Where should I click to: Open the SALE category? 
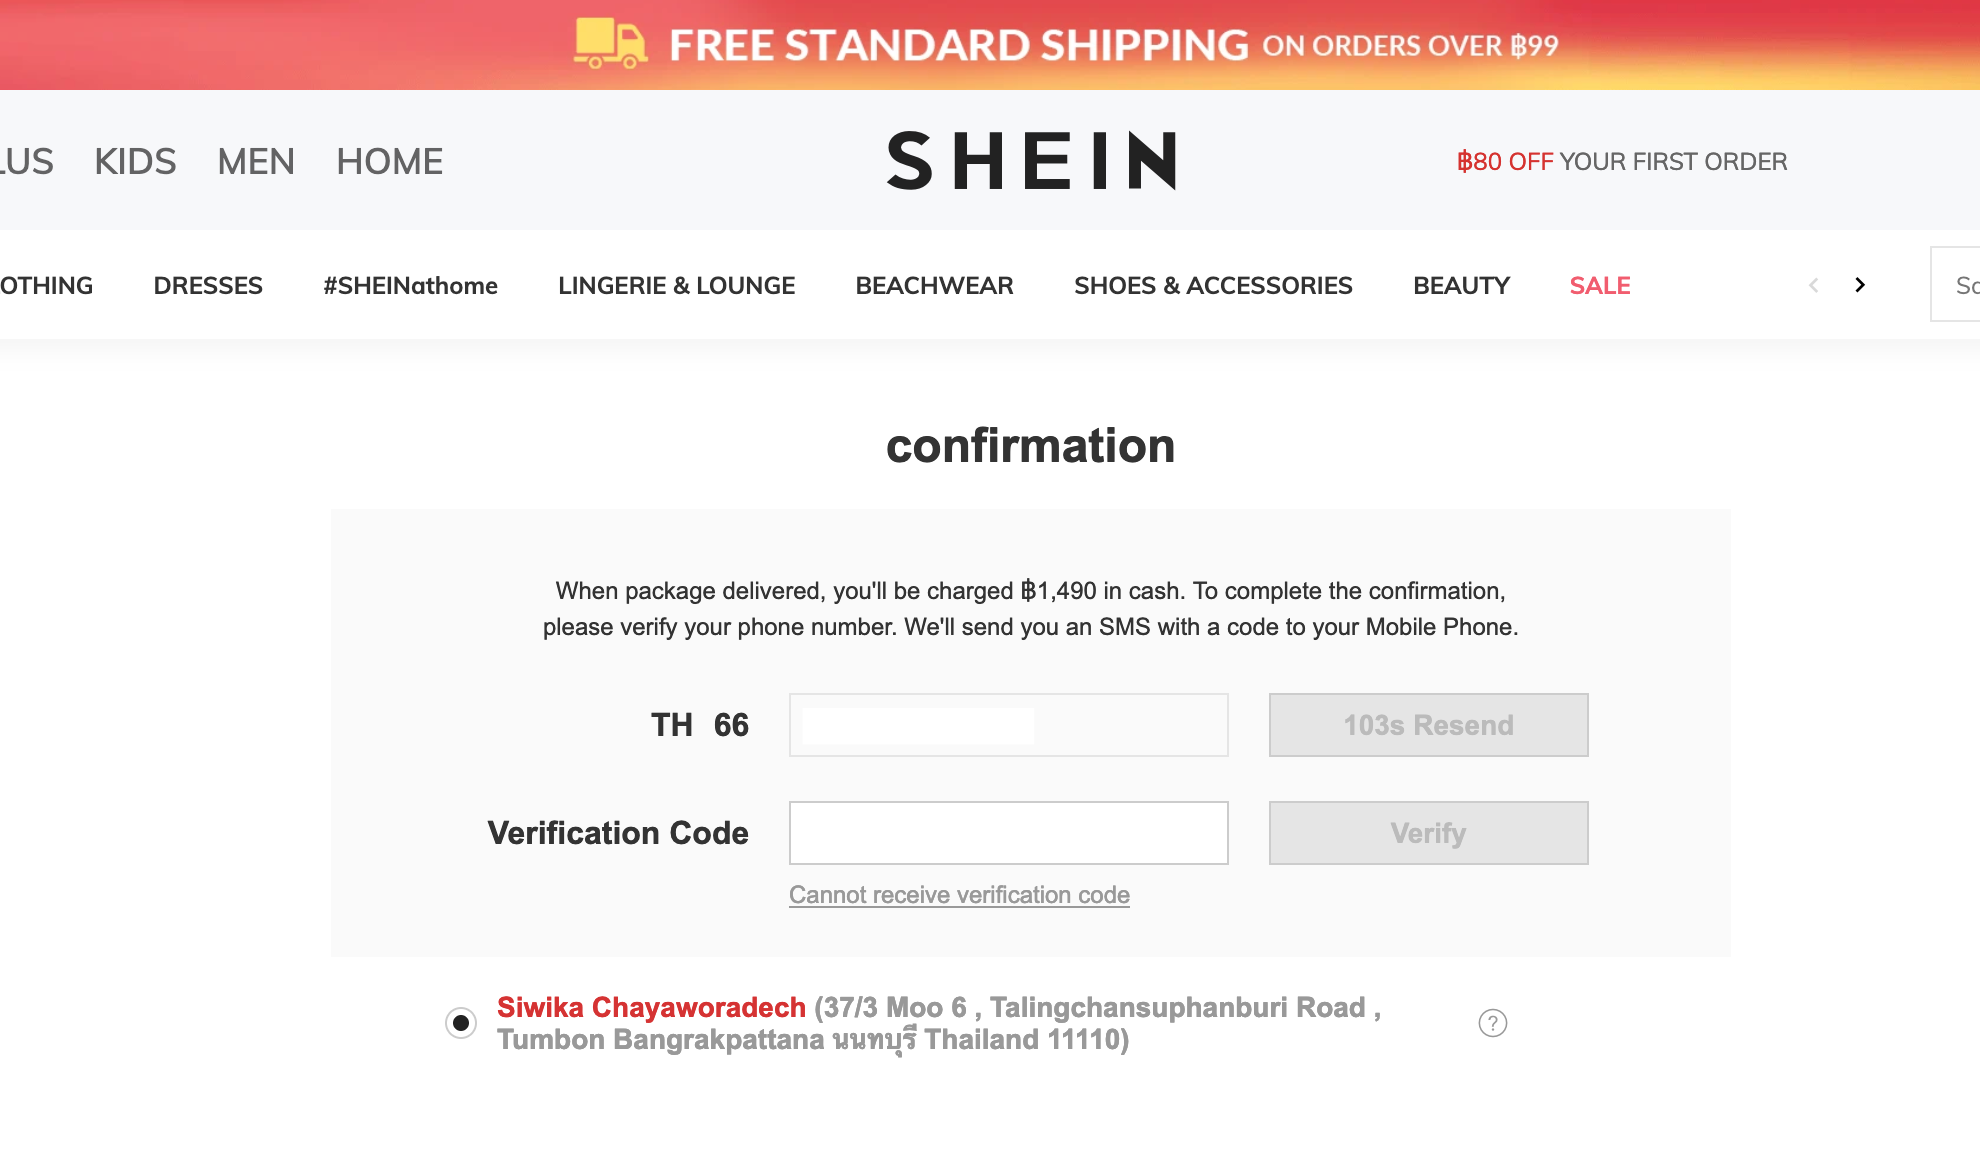click(1599, 285)
